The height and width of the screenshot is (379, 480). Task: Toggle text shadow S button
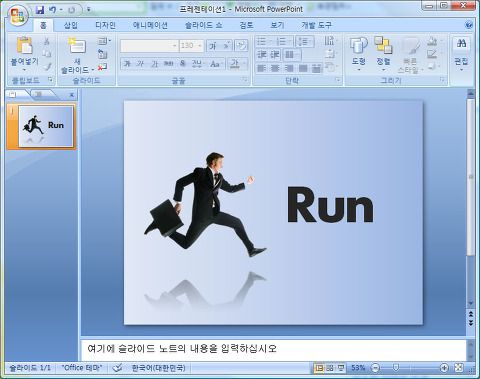(182, 63)
